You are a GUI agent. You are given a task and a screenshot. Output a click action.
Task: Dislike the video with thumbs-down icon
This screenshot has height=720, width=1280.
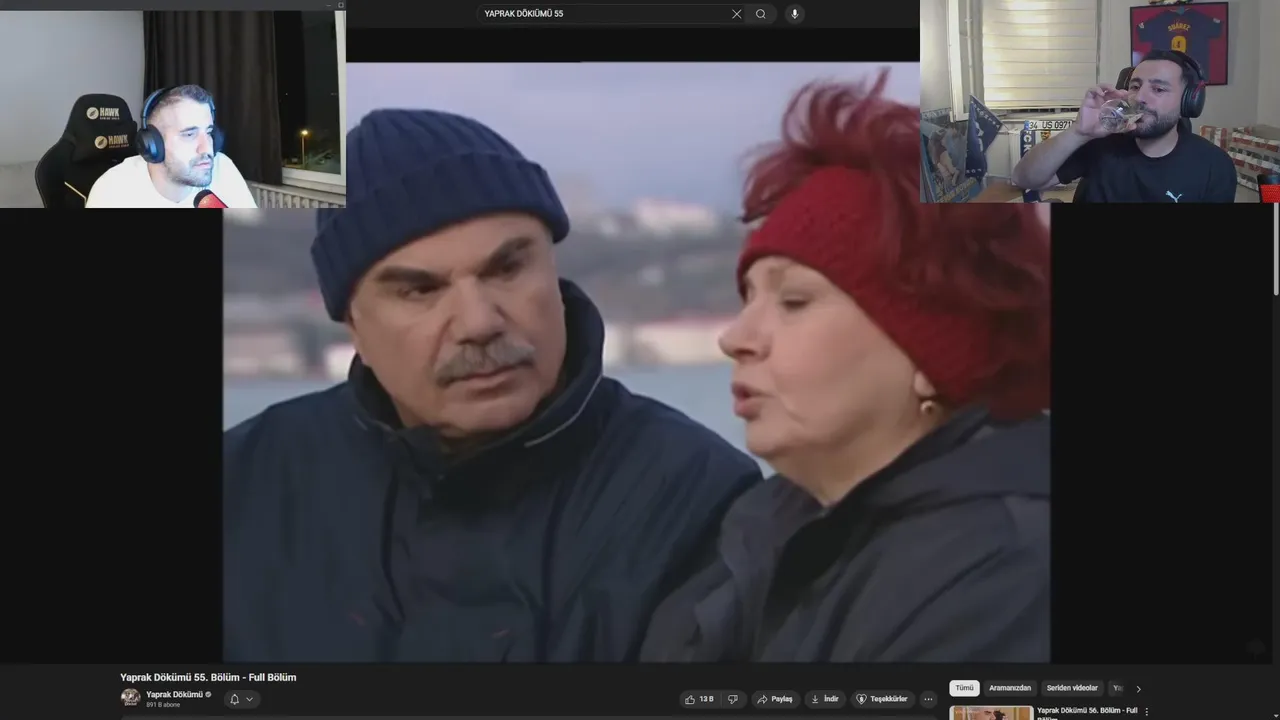pos(732,699)
